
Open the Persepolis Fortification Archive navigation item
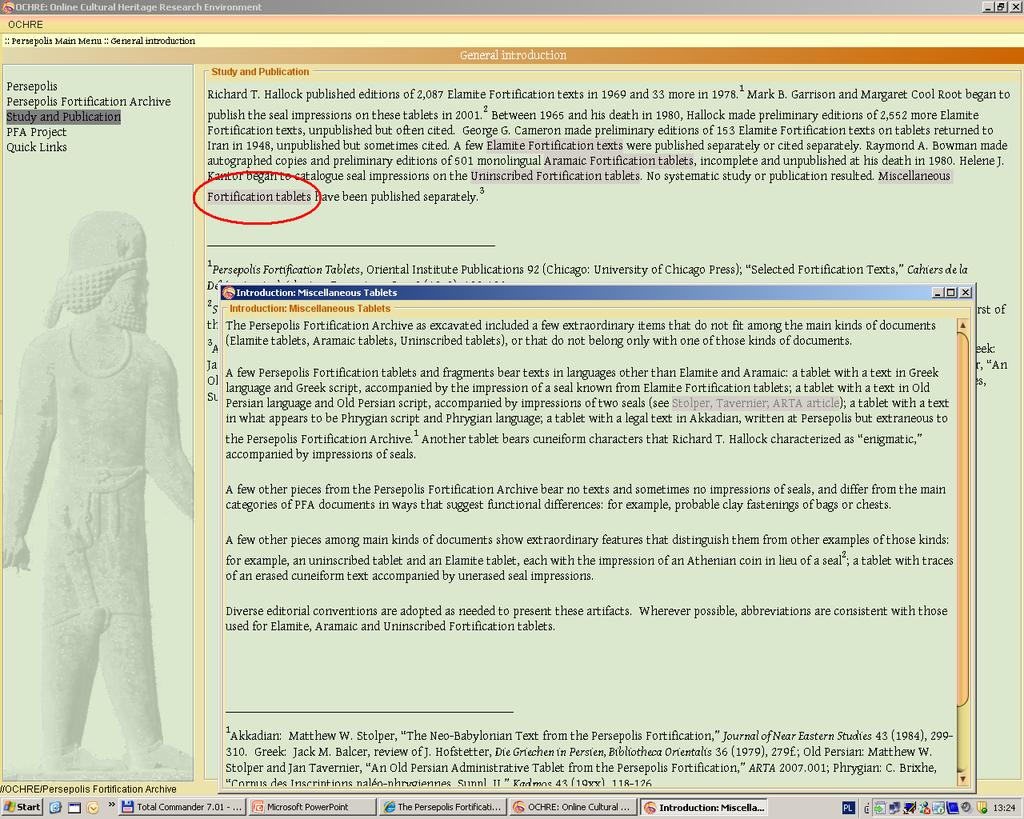pos(89,101)
